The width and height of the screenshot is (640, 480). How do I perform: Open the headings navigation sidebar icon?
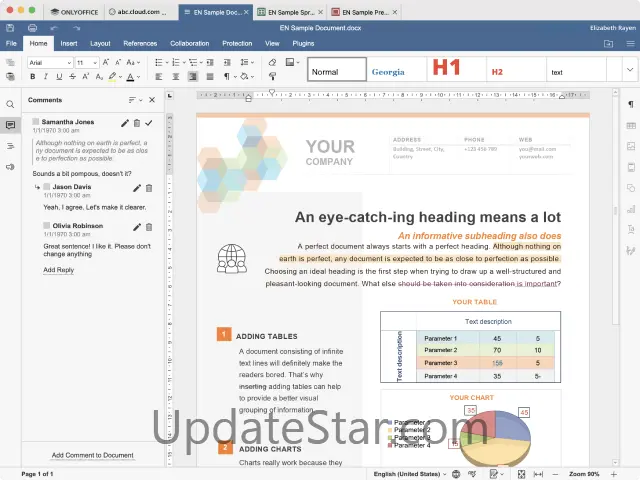[10, 145]
